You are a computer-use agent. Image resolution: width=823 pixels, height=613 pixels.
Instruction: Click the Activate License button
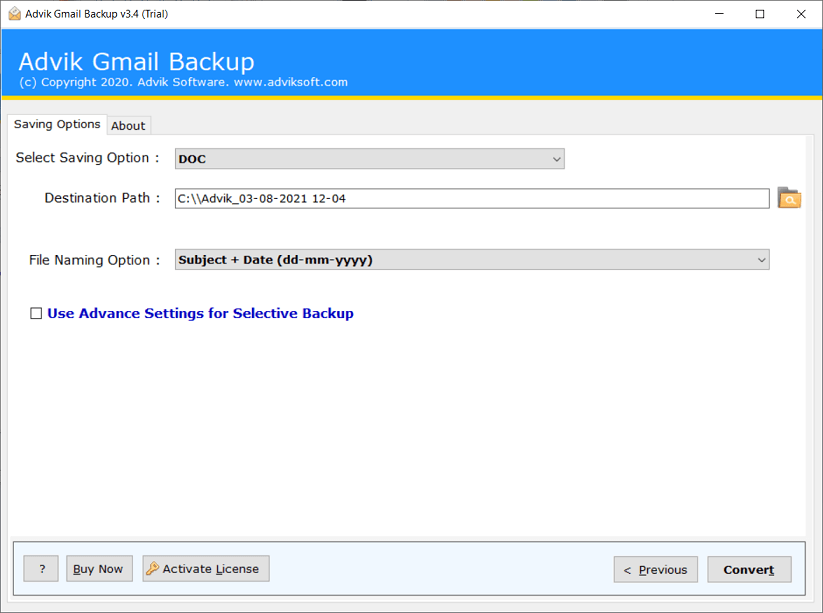coord(206,568)
